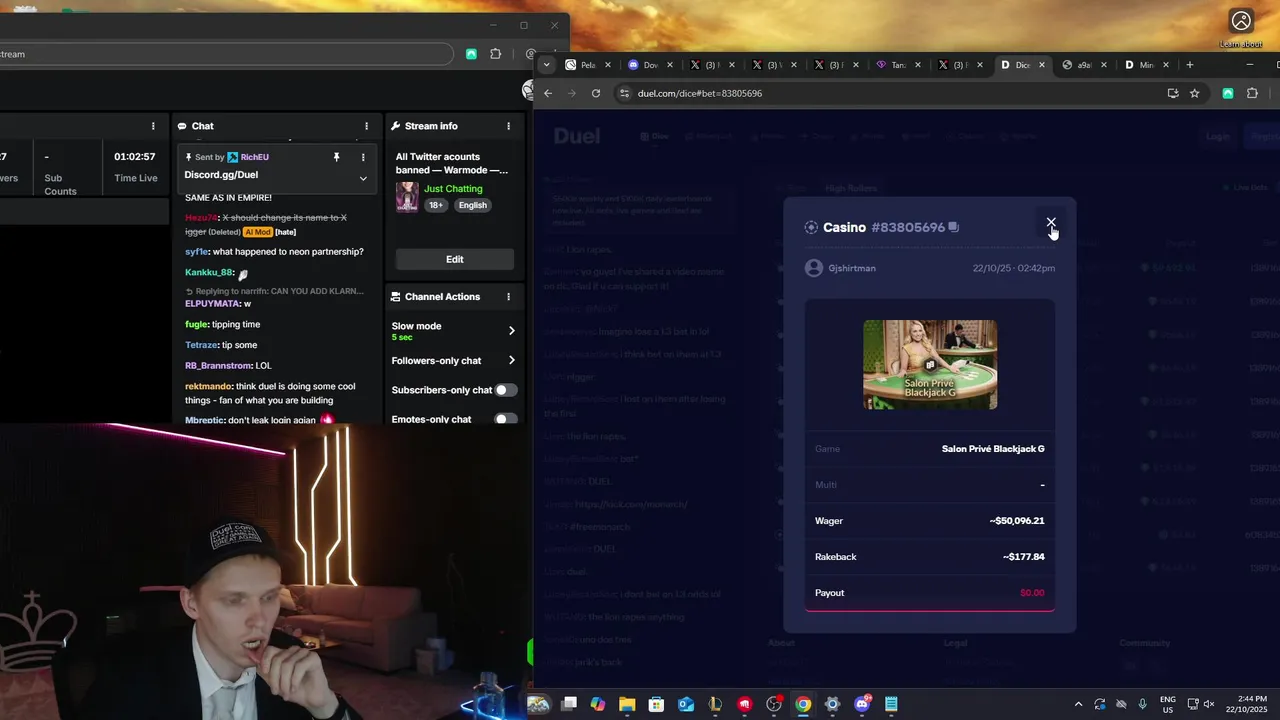Open the pinned message three-dot menu
This screenshot has width=1280, height=720.
coord(363,157)
